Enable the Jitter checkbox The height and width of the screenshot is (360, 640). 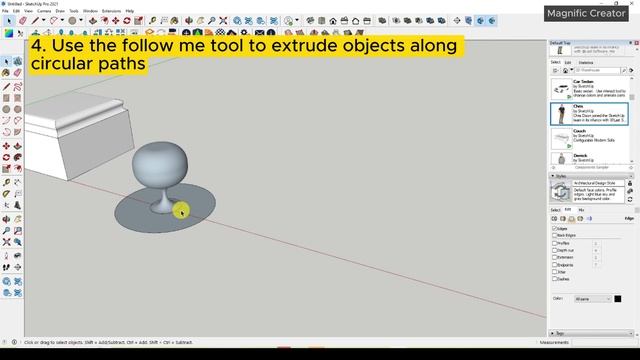tap(554, 272)
